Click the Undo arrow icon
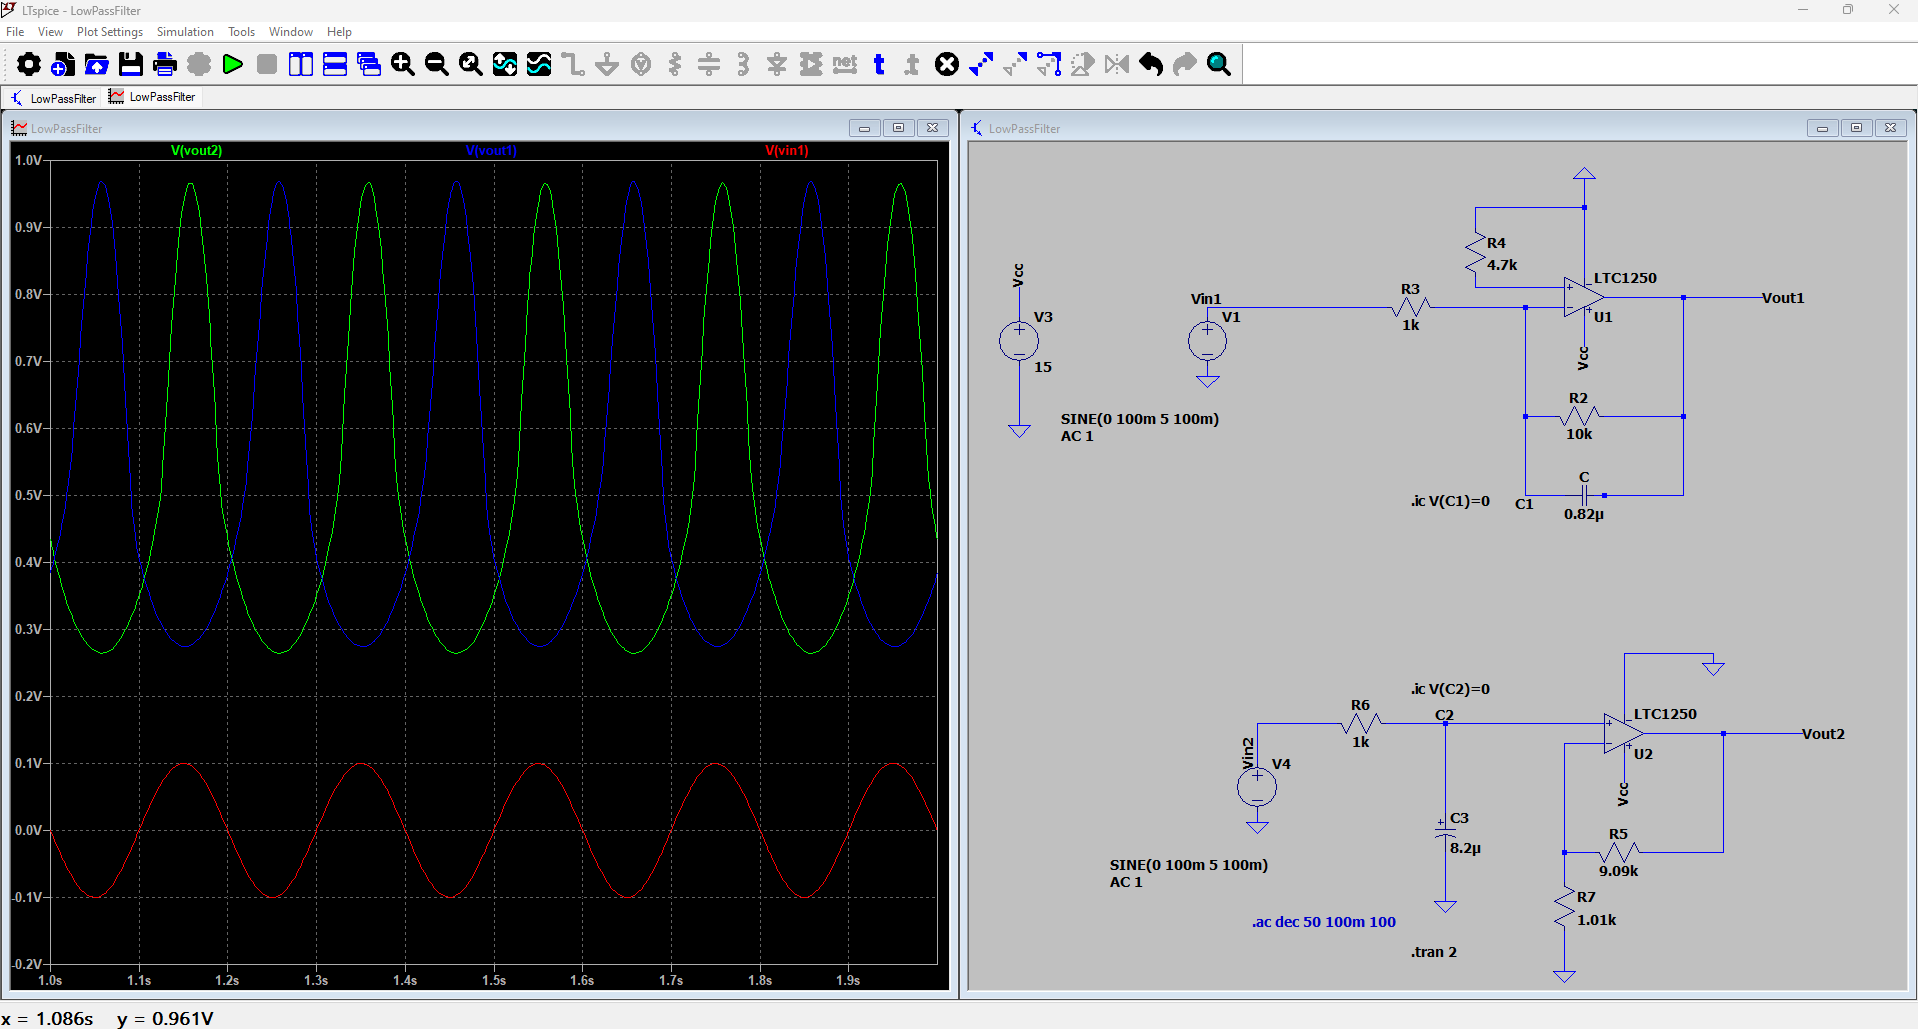Viewport: 1918px width, 1029px height. [1151, 65]
